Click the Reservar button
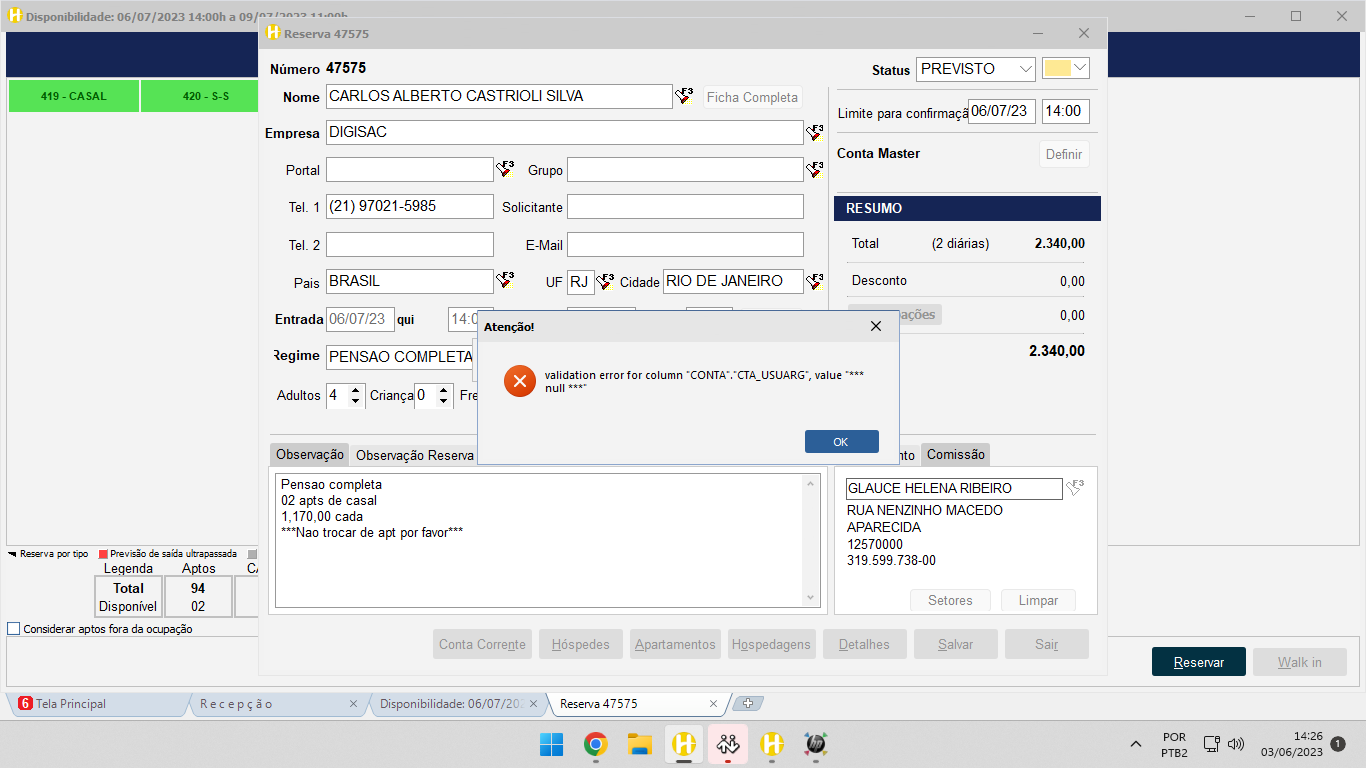The image size is (1366, 768). point(1198,662)
